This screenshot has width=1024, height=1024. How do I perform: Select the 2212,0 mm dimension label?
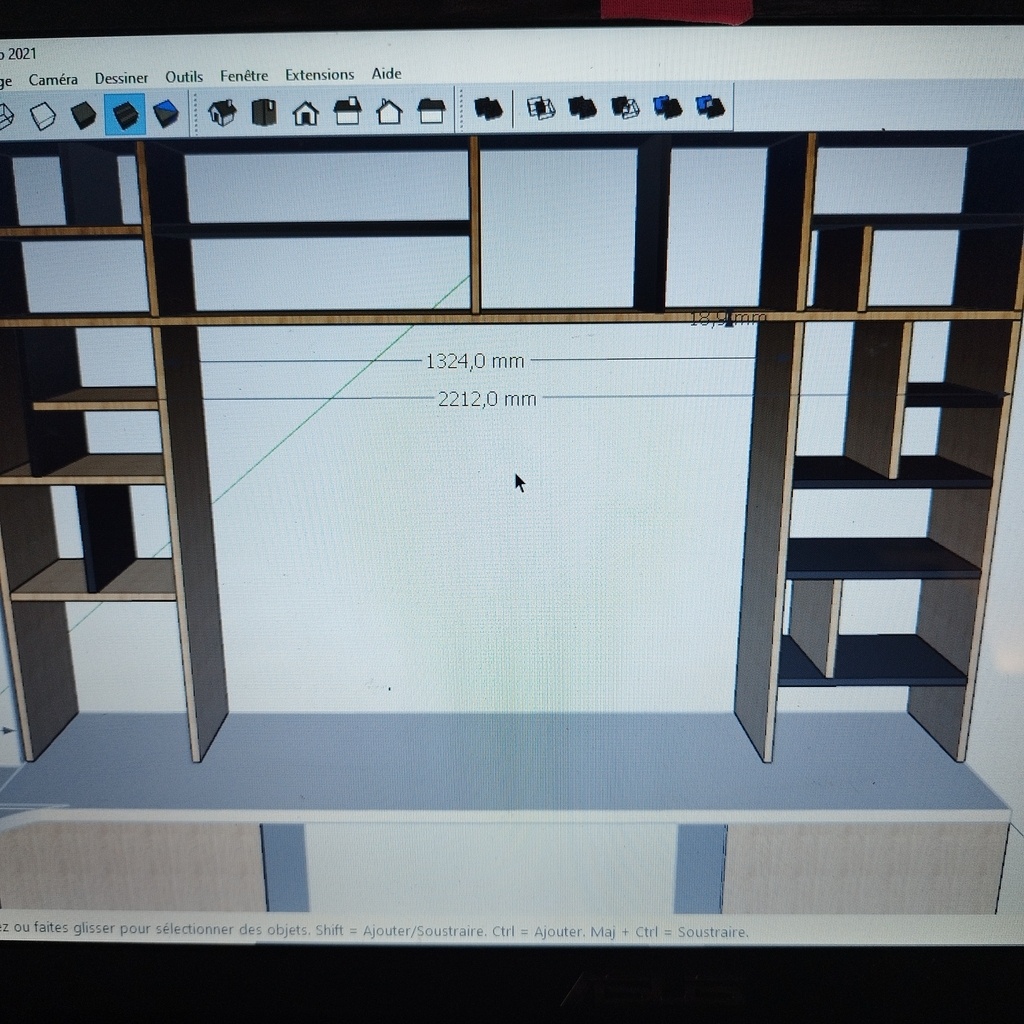[487, 398]
